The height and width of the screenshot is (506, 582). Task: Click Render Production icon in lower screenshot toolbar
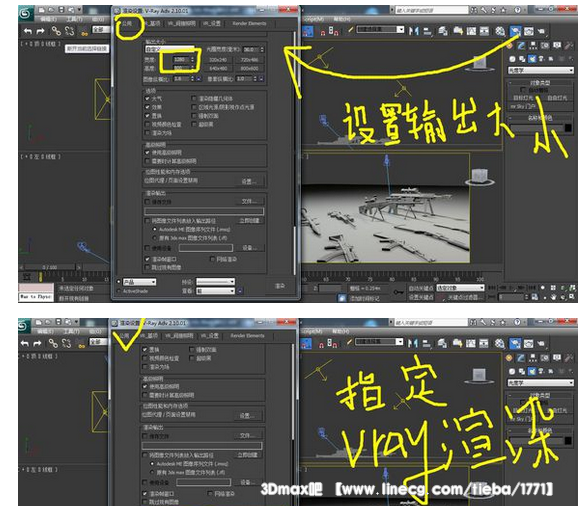click(542, 344)
